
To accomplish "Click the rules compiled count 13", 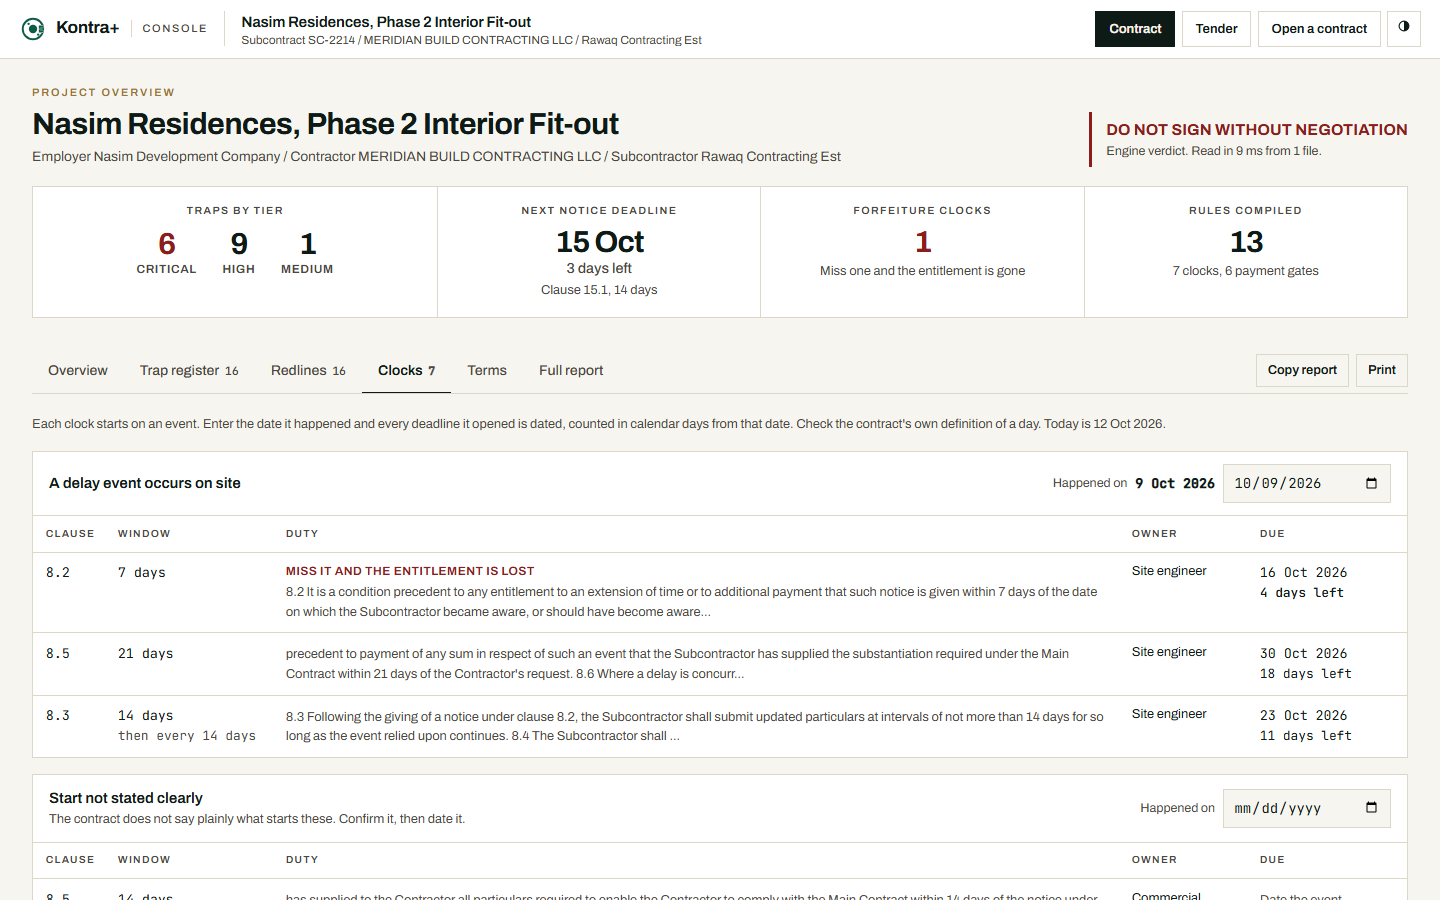I will pos(1246,242).
